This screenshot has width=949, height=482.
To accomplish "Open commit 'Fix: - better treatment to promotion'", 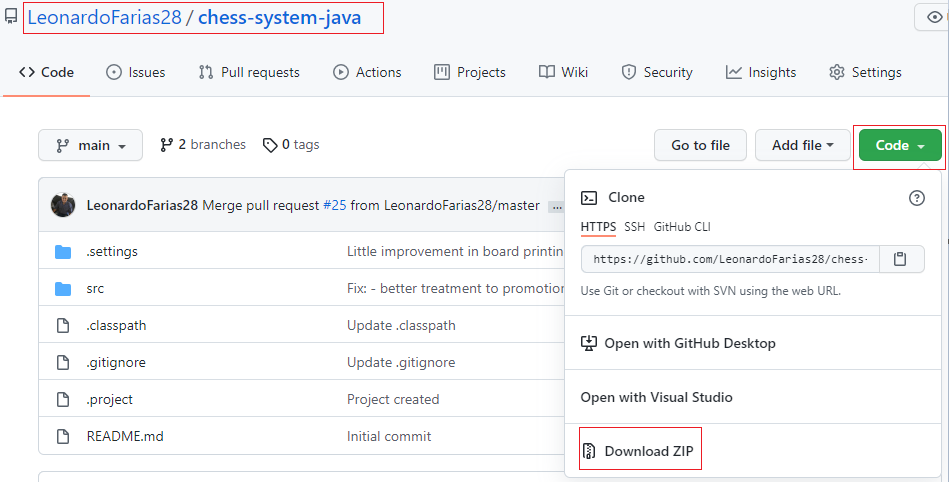I will [455, 288].
